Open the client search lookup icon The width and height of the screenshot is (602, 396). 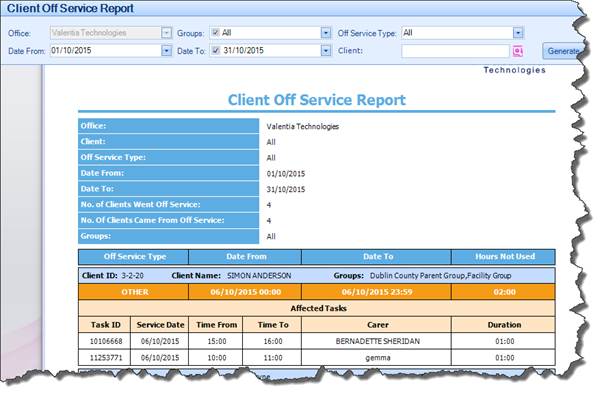point(518,51)
